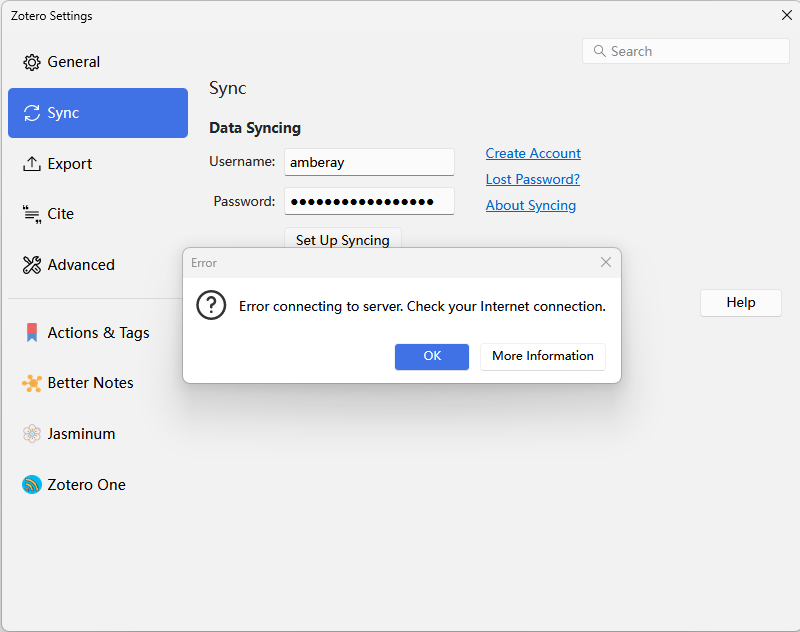
Task: Click the Error dialog title text
Action: (204, 263)
